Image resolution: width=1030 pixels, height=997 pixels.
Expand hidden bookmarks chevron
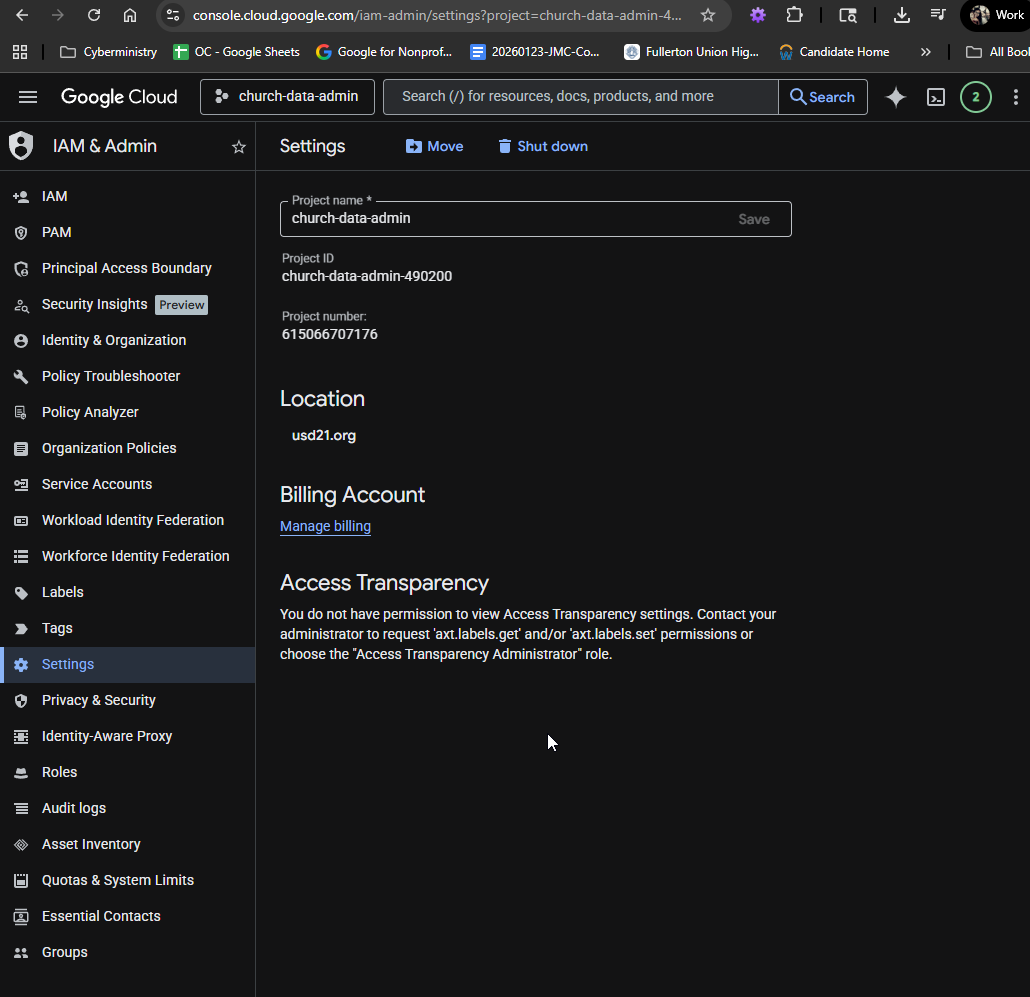(x=925, y=52)
